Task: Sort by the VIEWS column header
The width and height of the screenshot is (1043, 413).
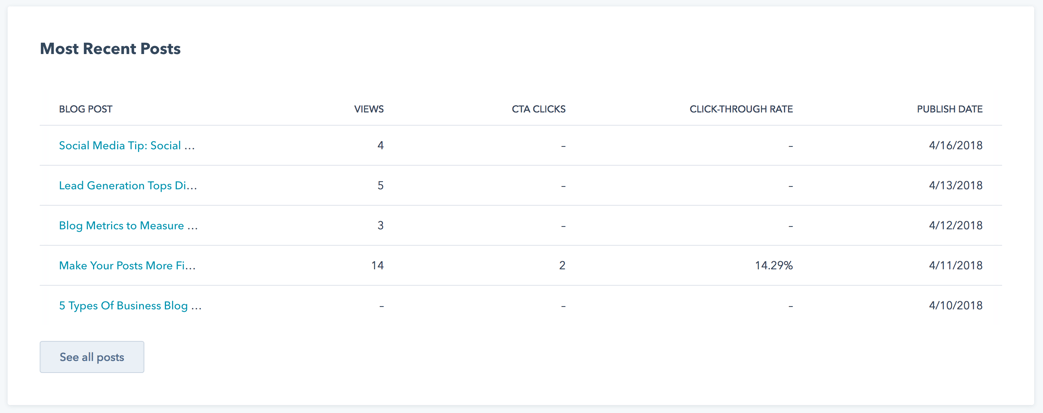Action: 369,109
